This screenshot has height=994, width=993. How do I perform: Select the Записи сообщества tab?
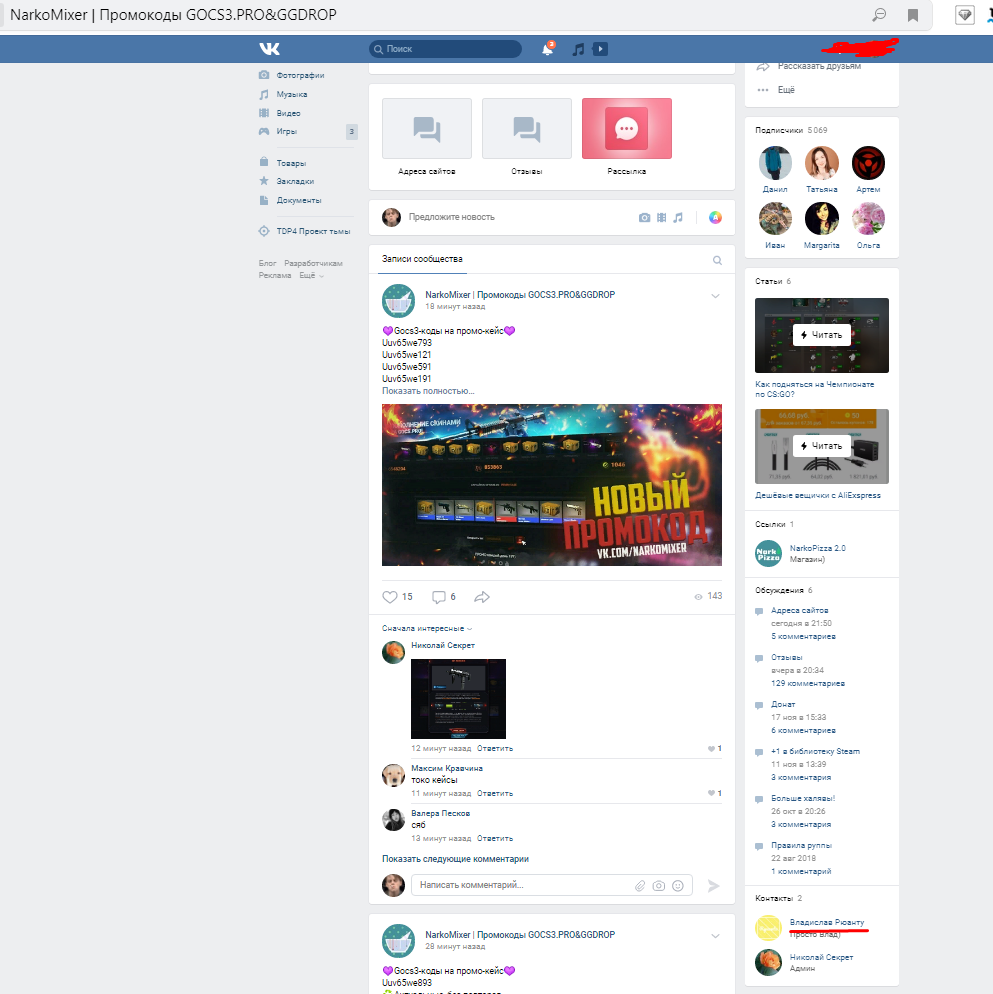click(x=422, y=259)
